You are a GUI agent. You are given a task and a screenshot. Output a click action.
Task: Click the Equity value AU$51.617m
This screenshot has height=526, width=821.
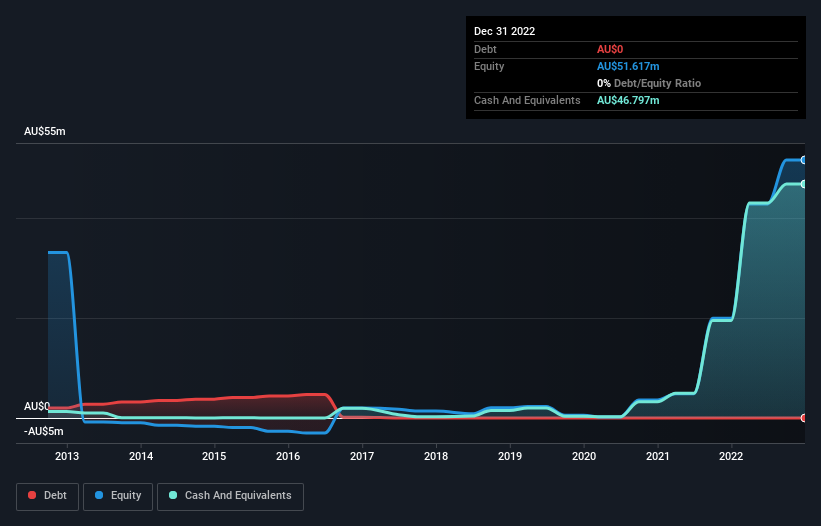[628, 66]
